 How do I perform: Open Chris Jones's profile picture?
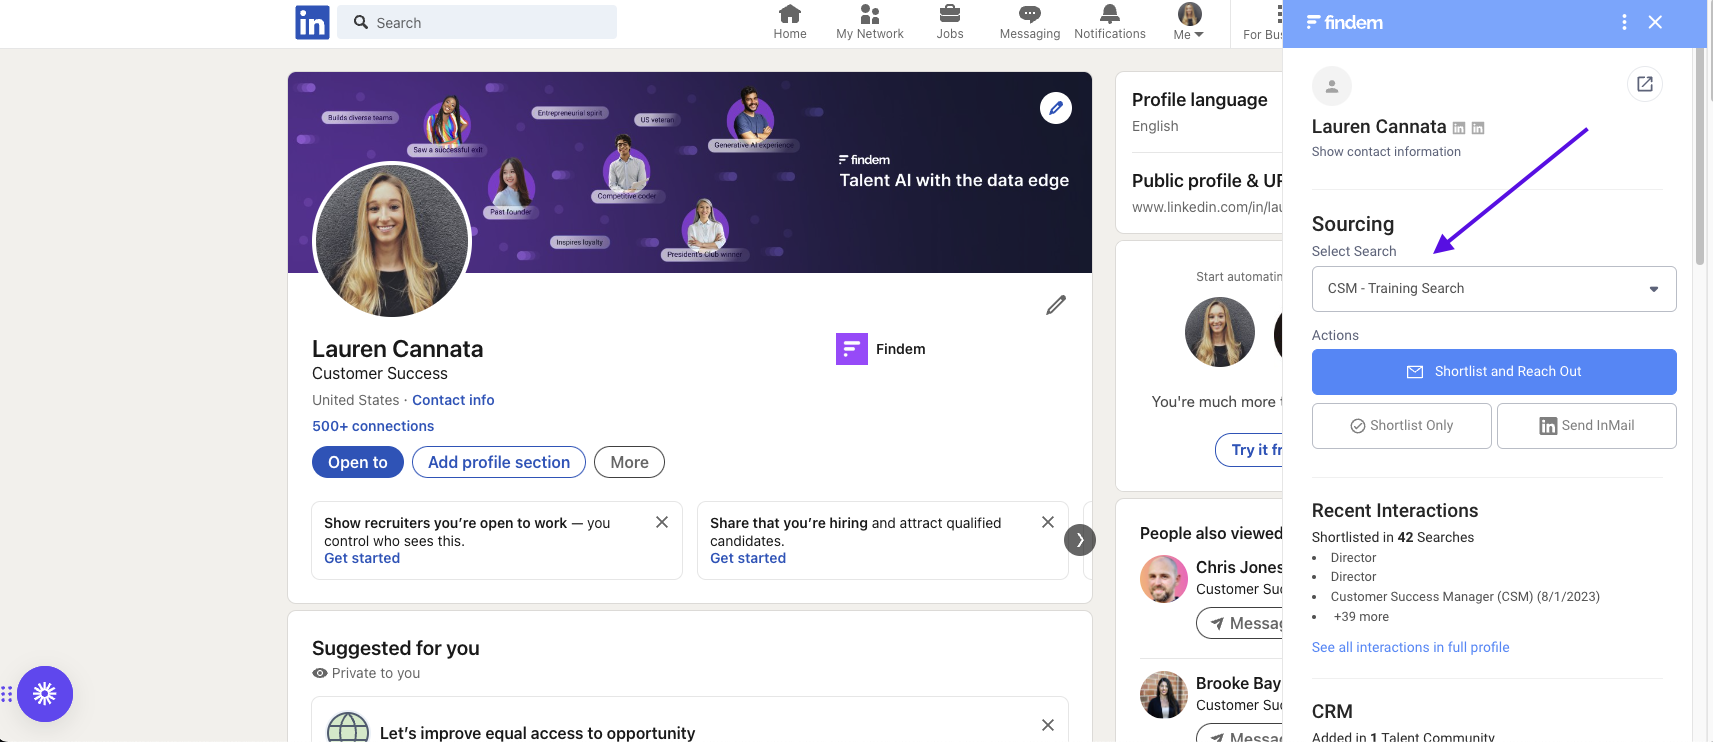coord(1164,579)
